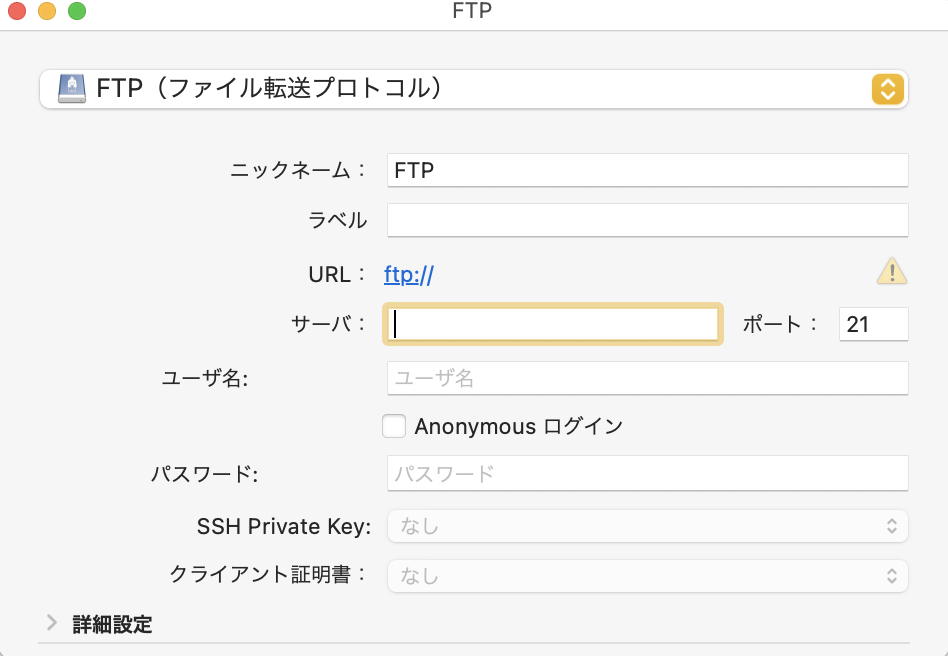The image size is (948, 656).
Task: Click the ユーザ名 text field
Action: (x=647, y=378)
